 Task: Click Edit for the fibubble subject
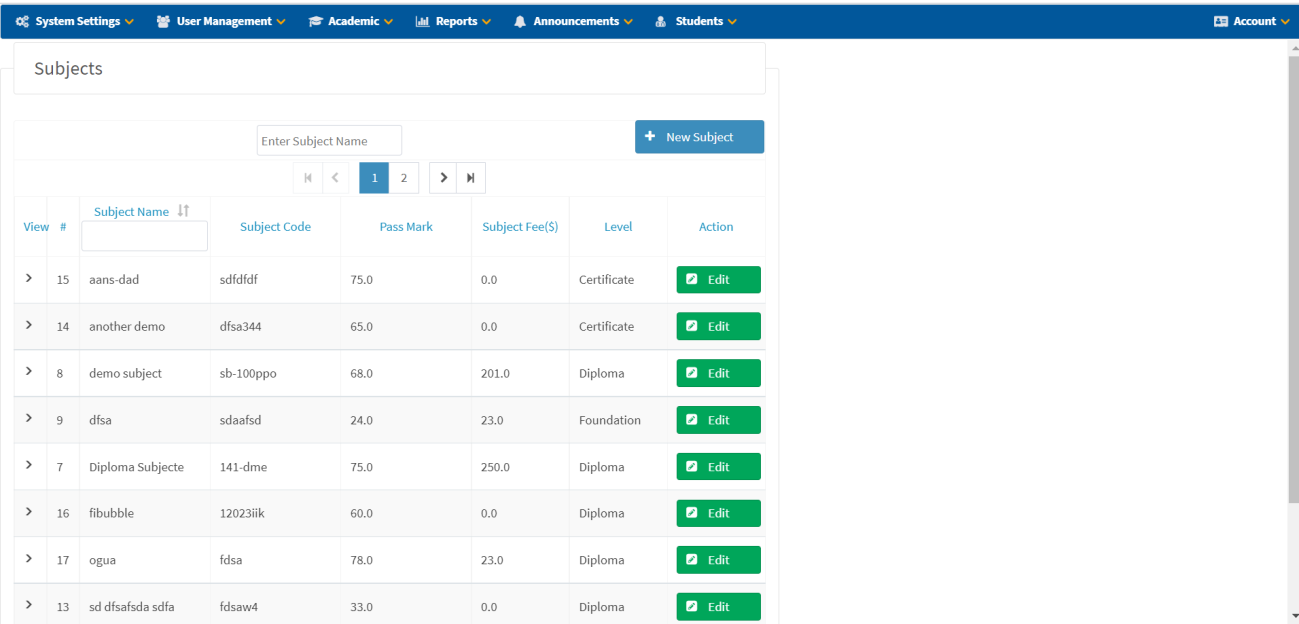[718, 513]
